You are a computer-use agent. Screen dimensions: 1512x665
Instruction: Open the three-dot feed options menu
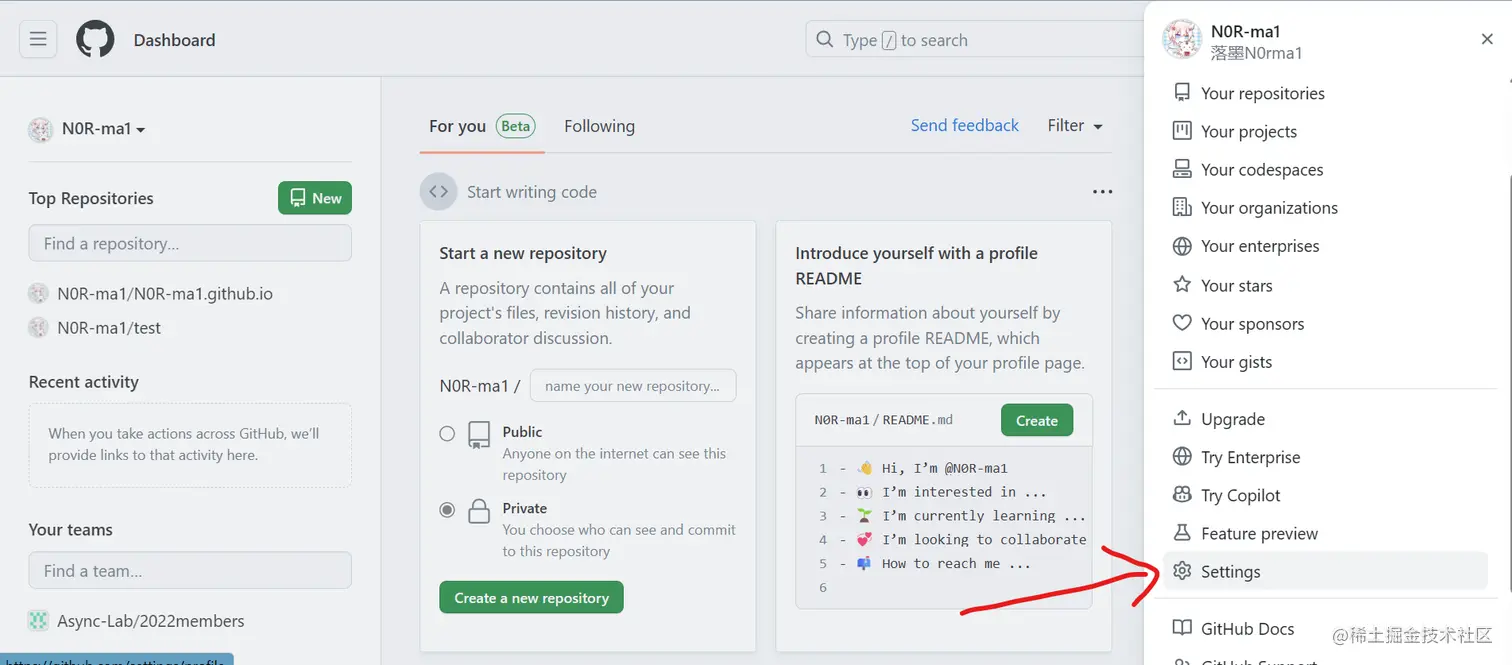[1102, 192]
